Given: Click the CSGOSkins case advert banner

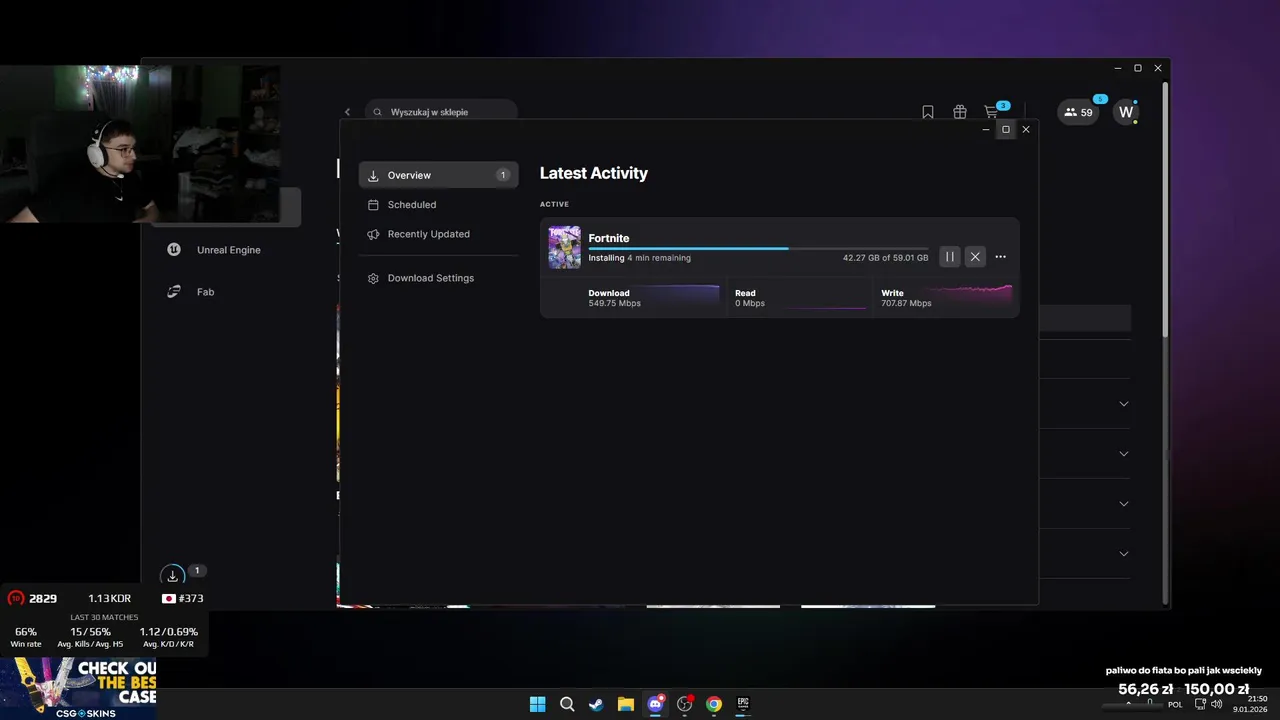Looking at the screenshot, I should [78, 689].
